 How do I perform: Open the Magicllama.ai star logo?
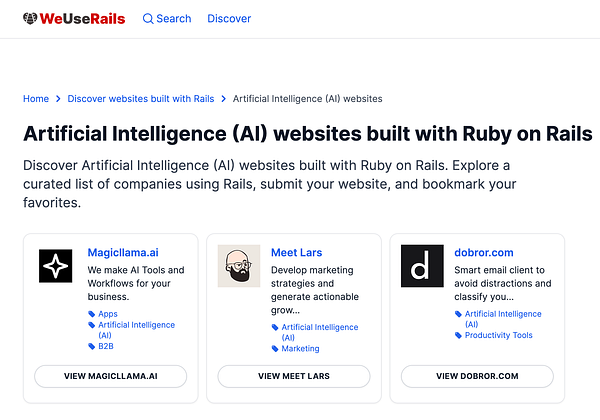click(x=55, y=266)
